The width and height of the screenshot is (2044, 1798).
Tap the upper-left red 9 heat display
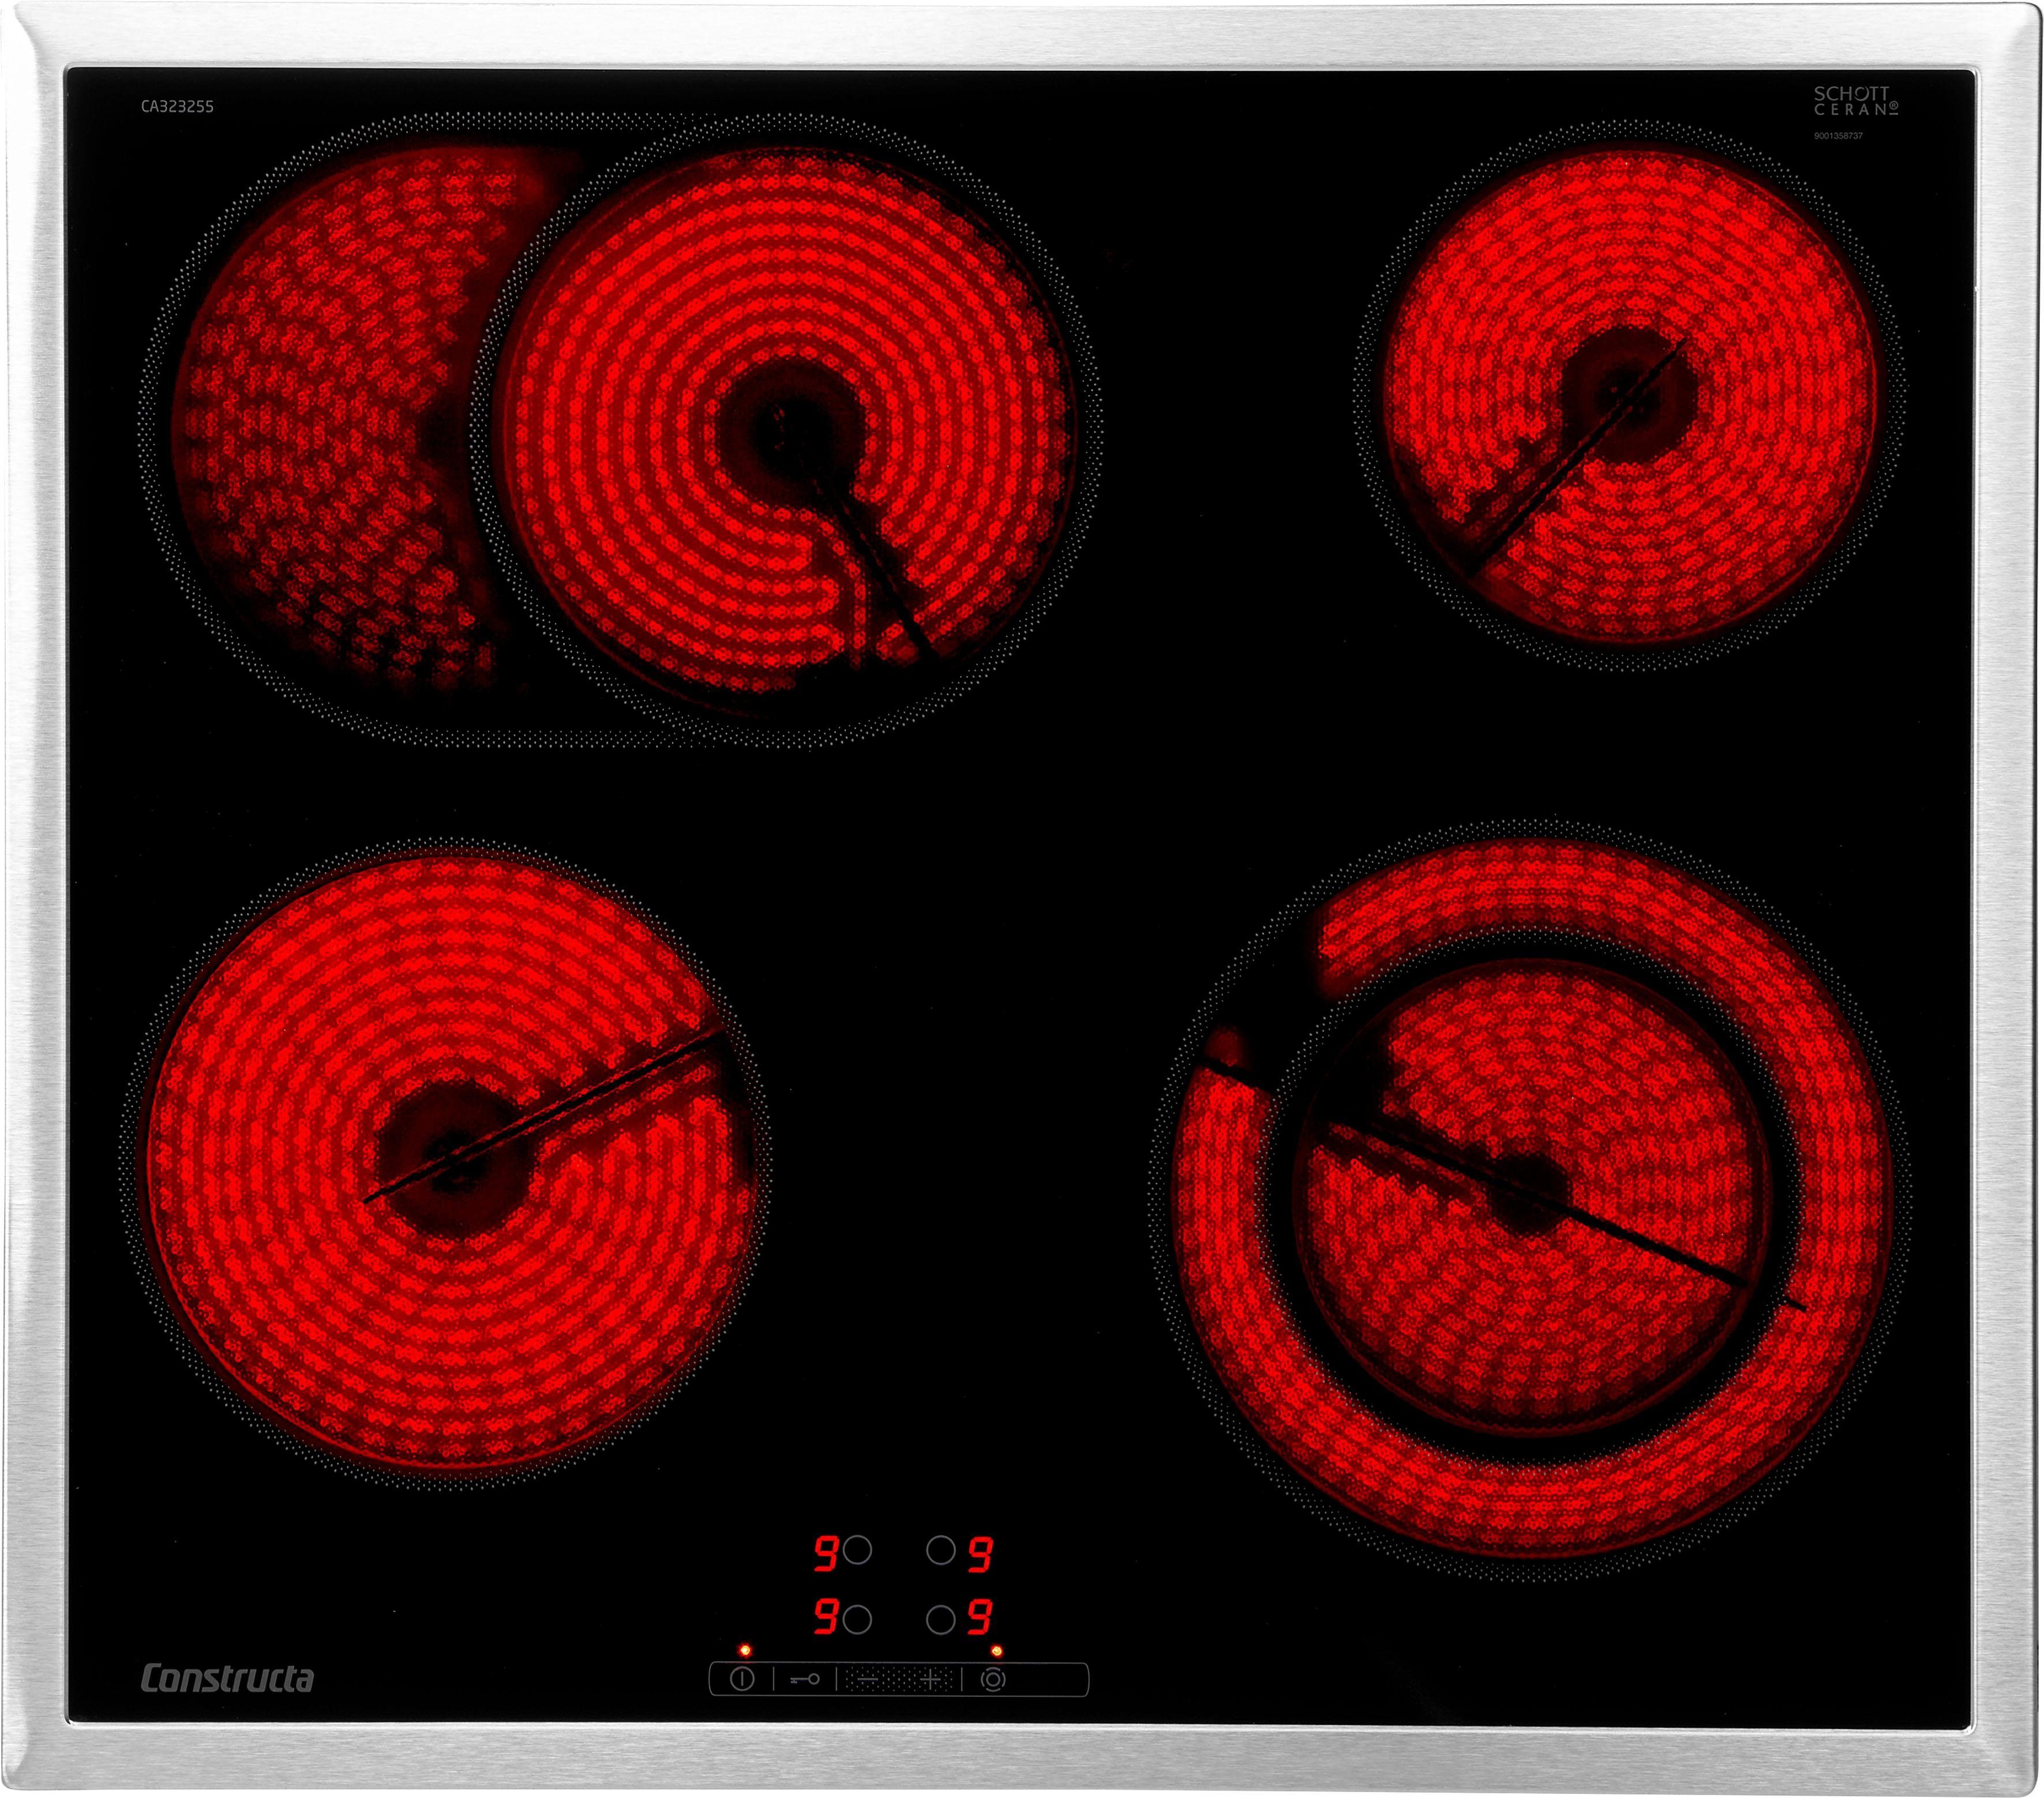(825, 1553)
